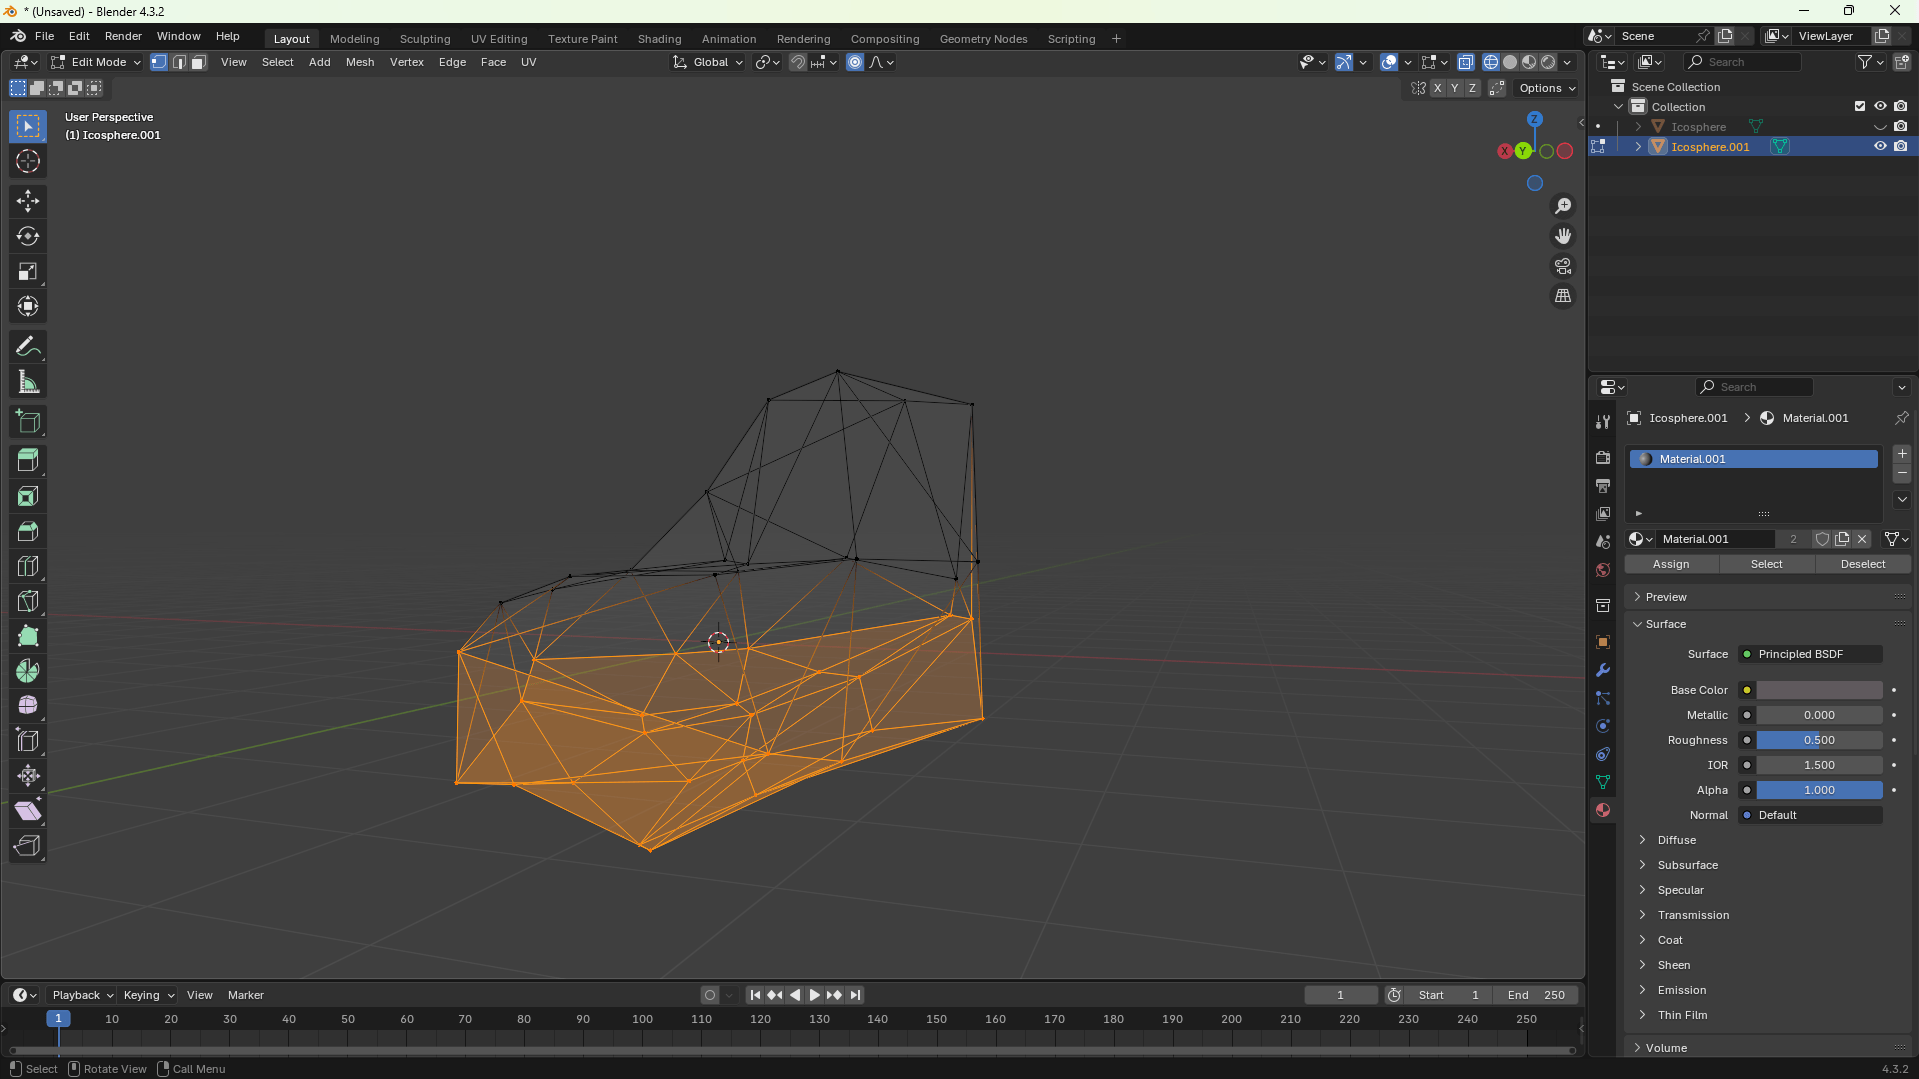Toggle camera view icon
Viewport: 1919px width, 1079px height.
tap(1563, 266)
